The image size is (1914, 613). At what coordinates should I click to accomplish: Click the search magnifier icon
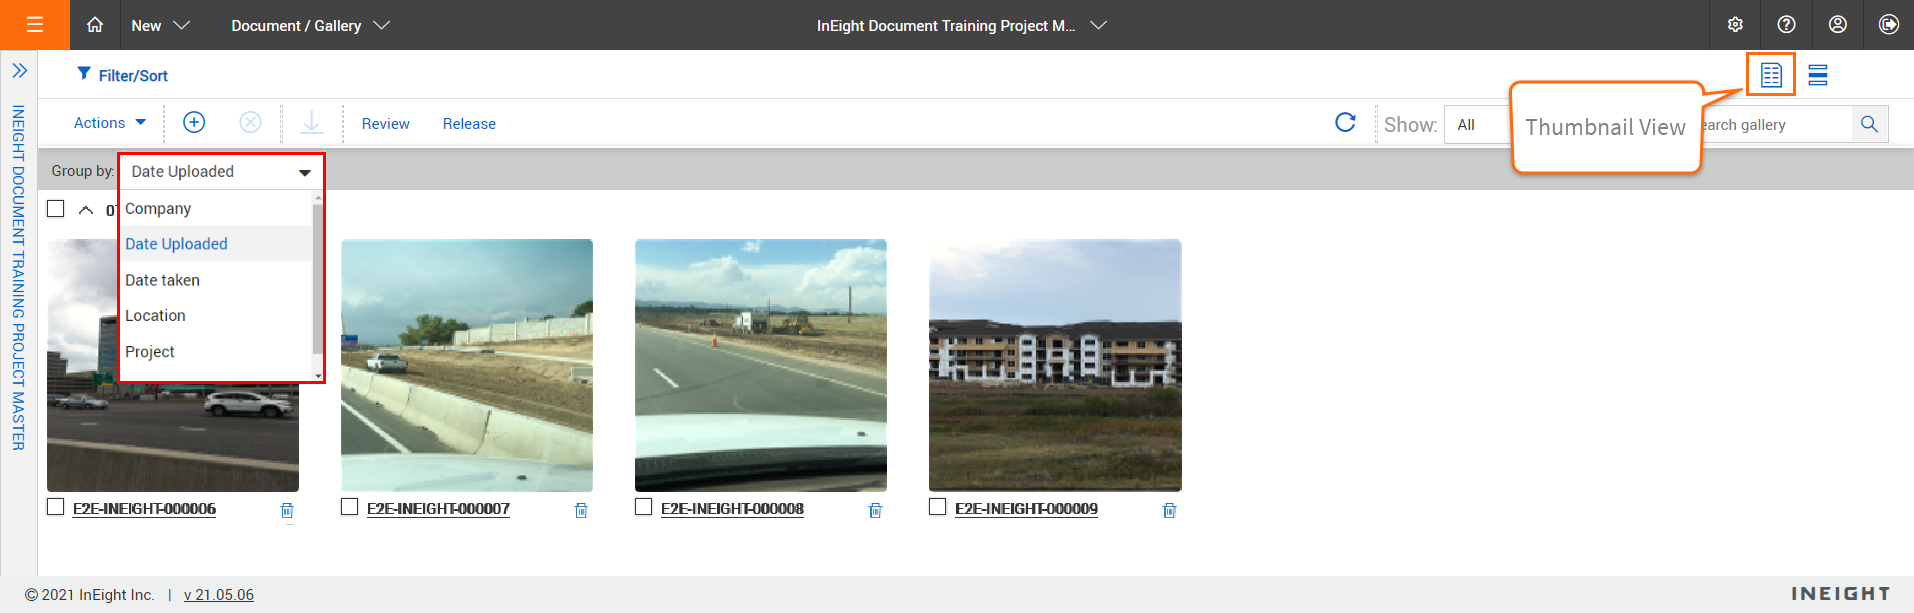1869,124
